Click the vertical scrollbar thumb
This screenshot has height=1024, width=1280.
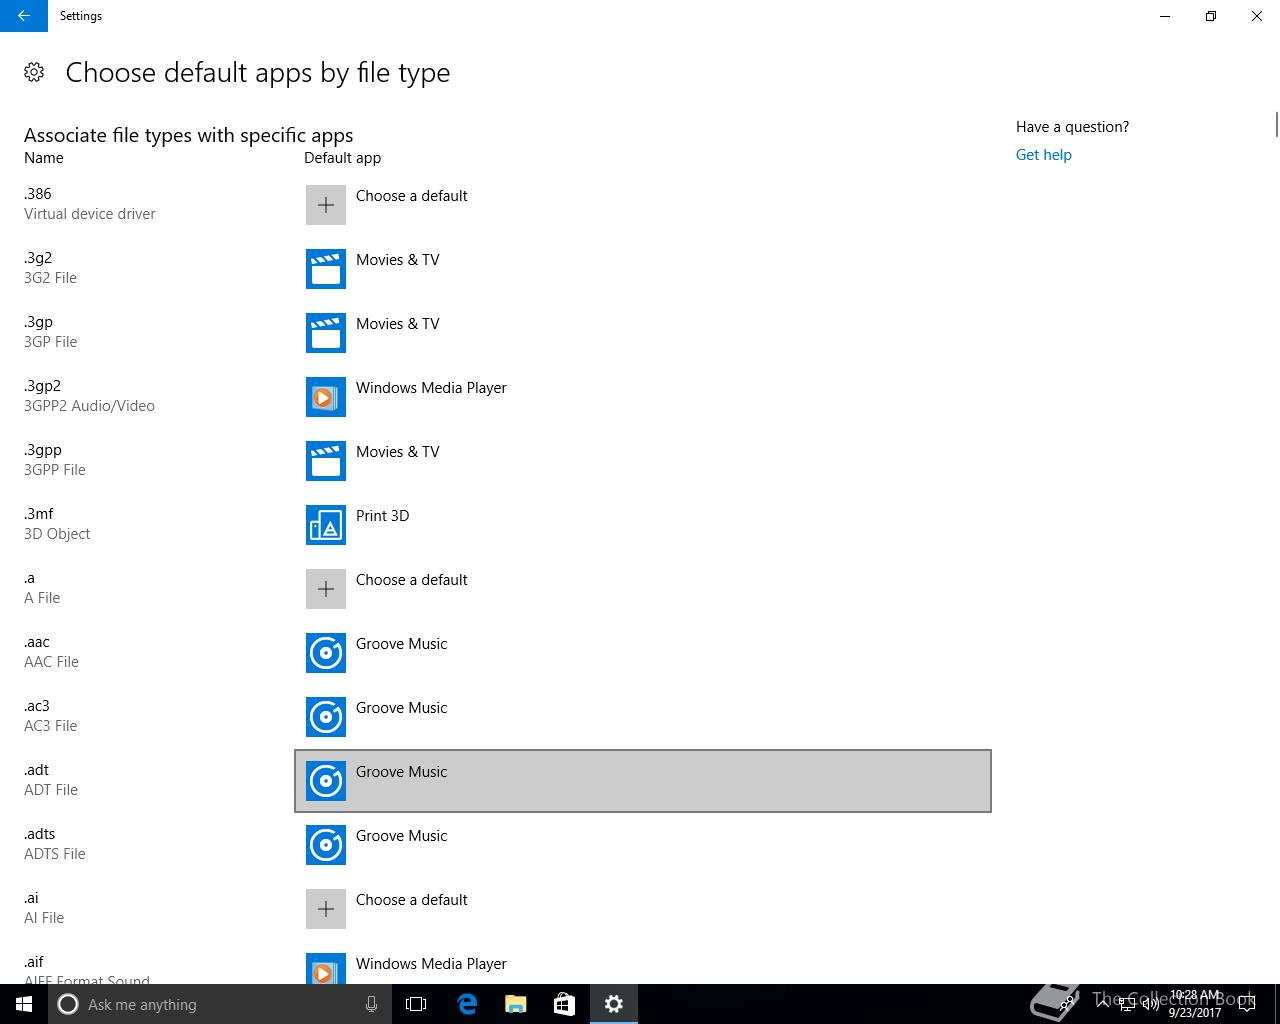[x=1276, y=125]
